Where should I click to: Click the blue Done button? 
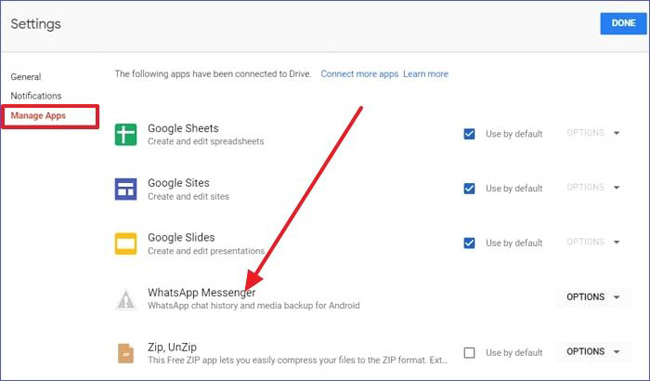coord(623,23)
